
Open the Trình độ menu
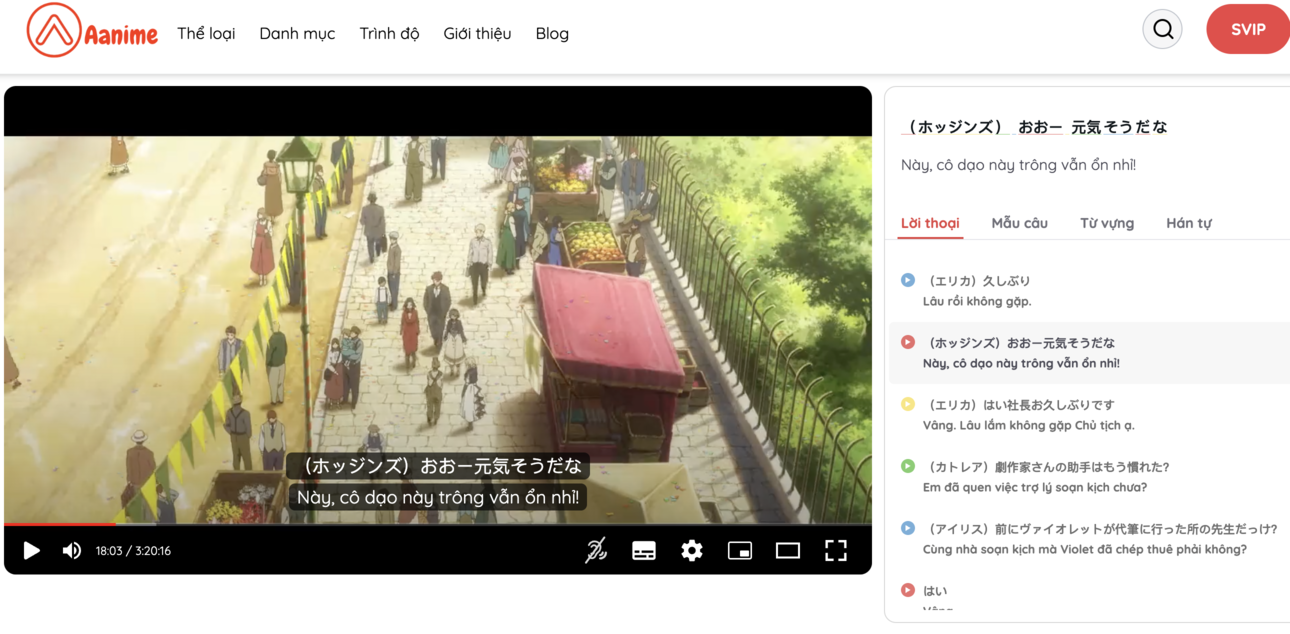[x=389, y=33]
